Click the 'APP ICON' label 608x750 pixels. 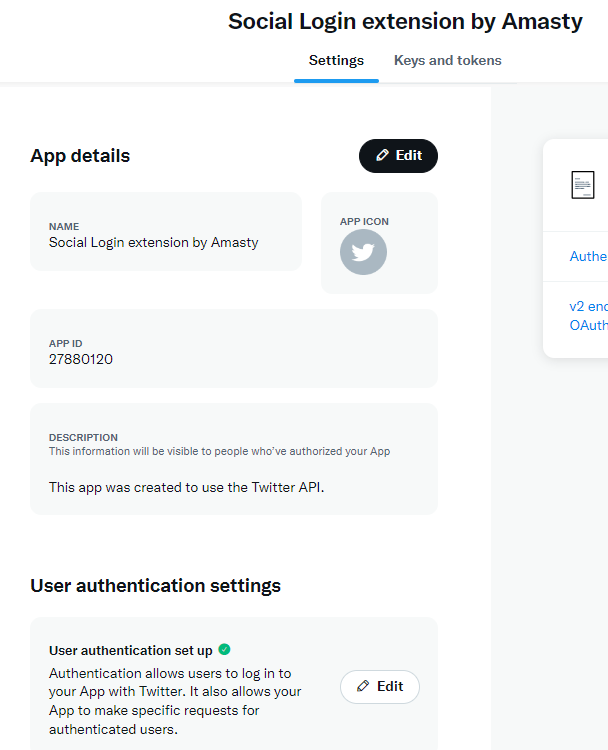[365, 221]
